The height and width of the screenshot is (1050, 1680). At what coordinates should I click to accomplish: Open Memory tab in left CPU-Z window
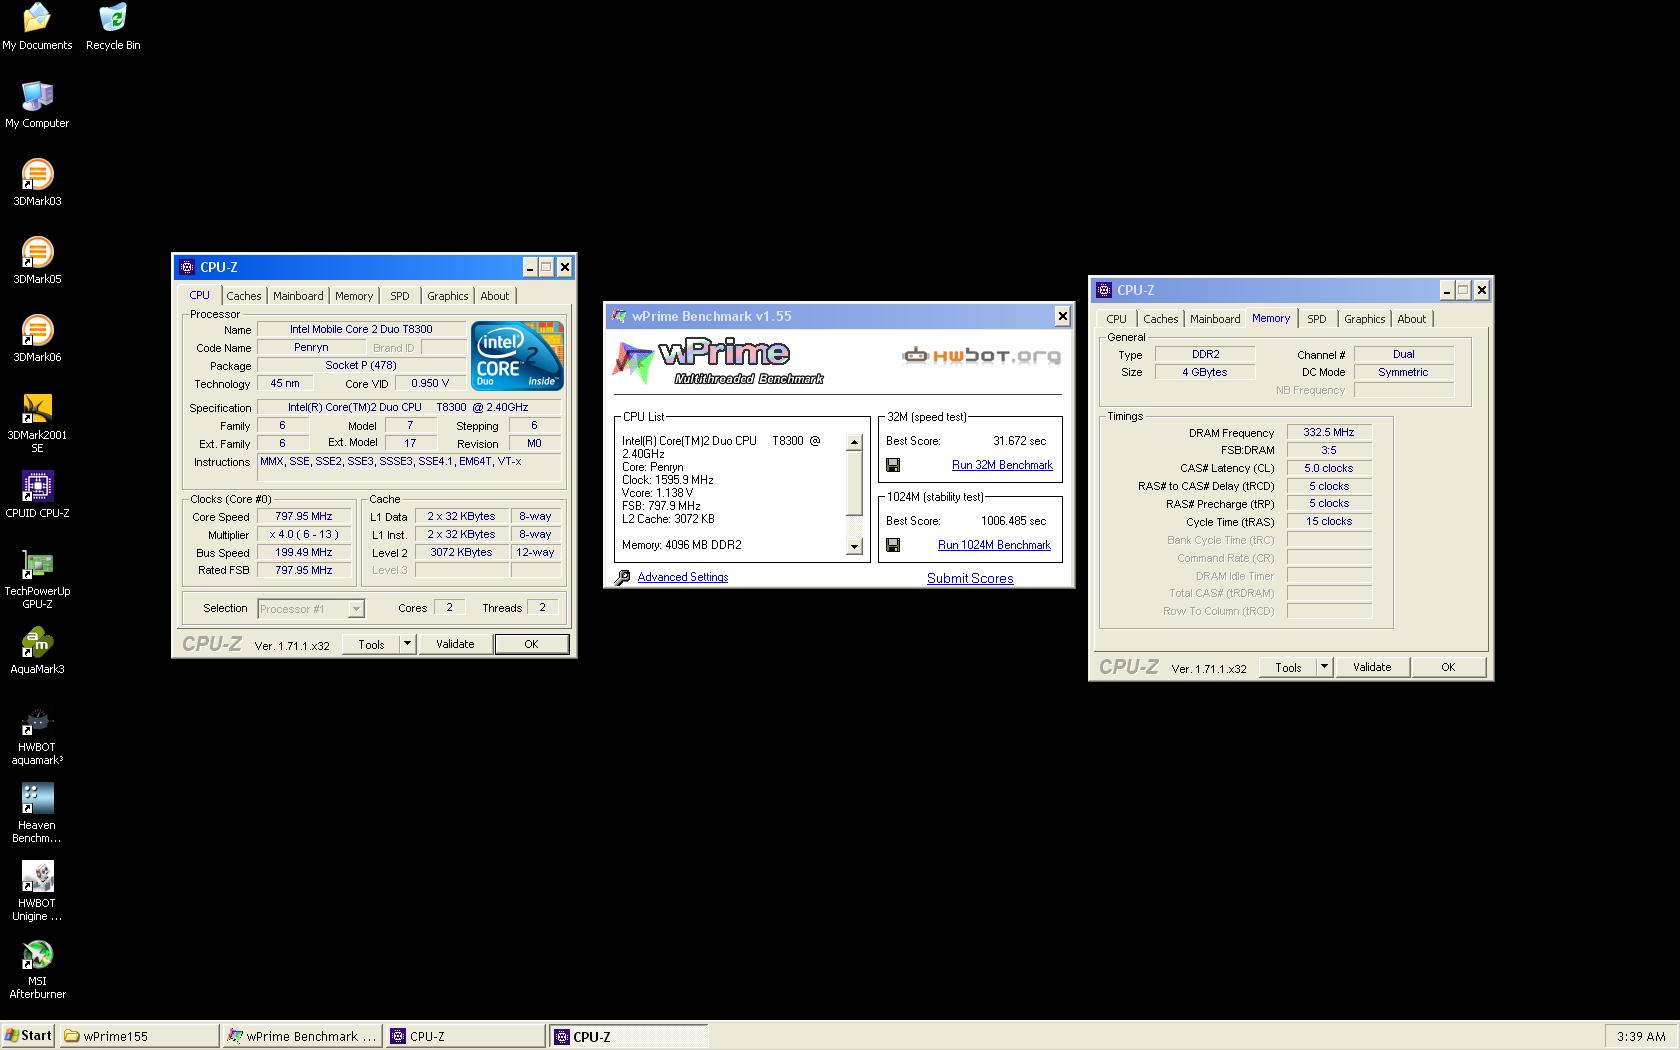coord(354,296)
